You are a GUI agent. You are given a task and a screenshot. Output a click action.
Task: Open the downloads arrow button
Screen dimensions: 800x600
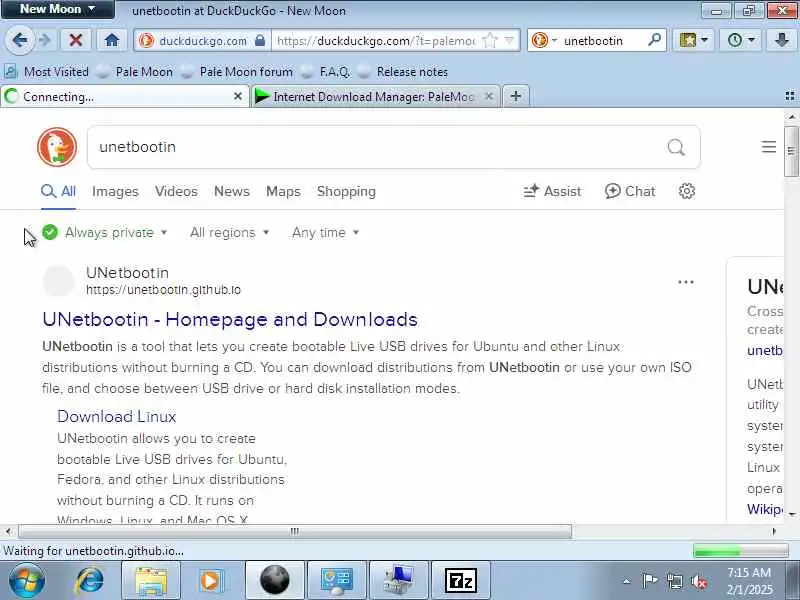(782, 40)
